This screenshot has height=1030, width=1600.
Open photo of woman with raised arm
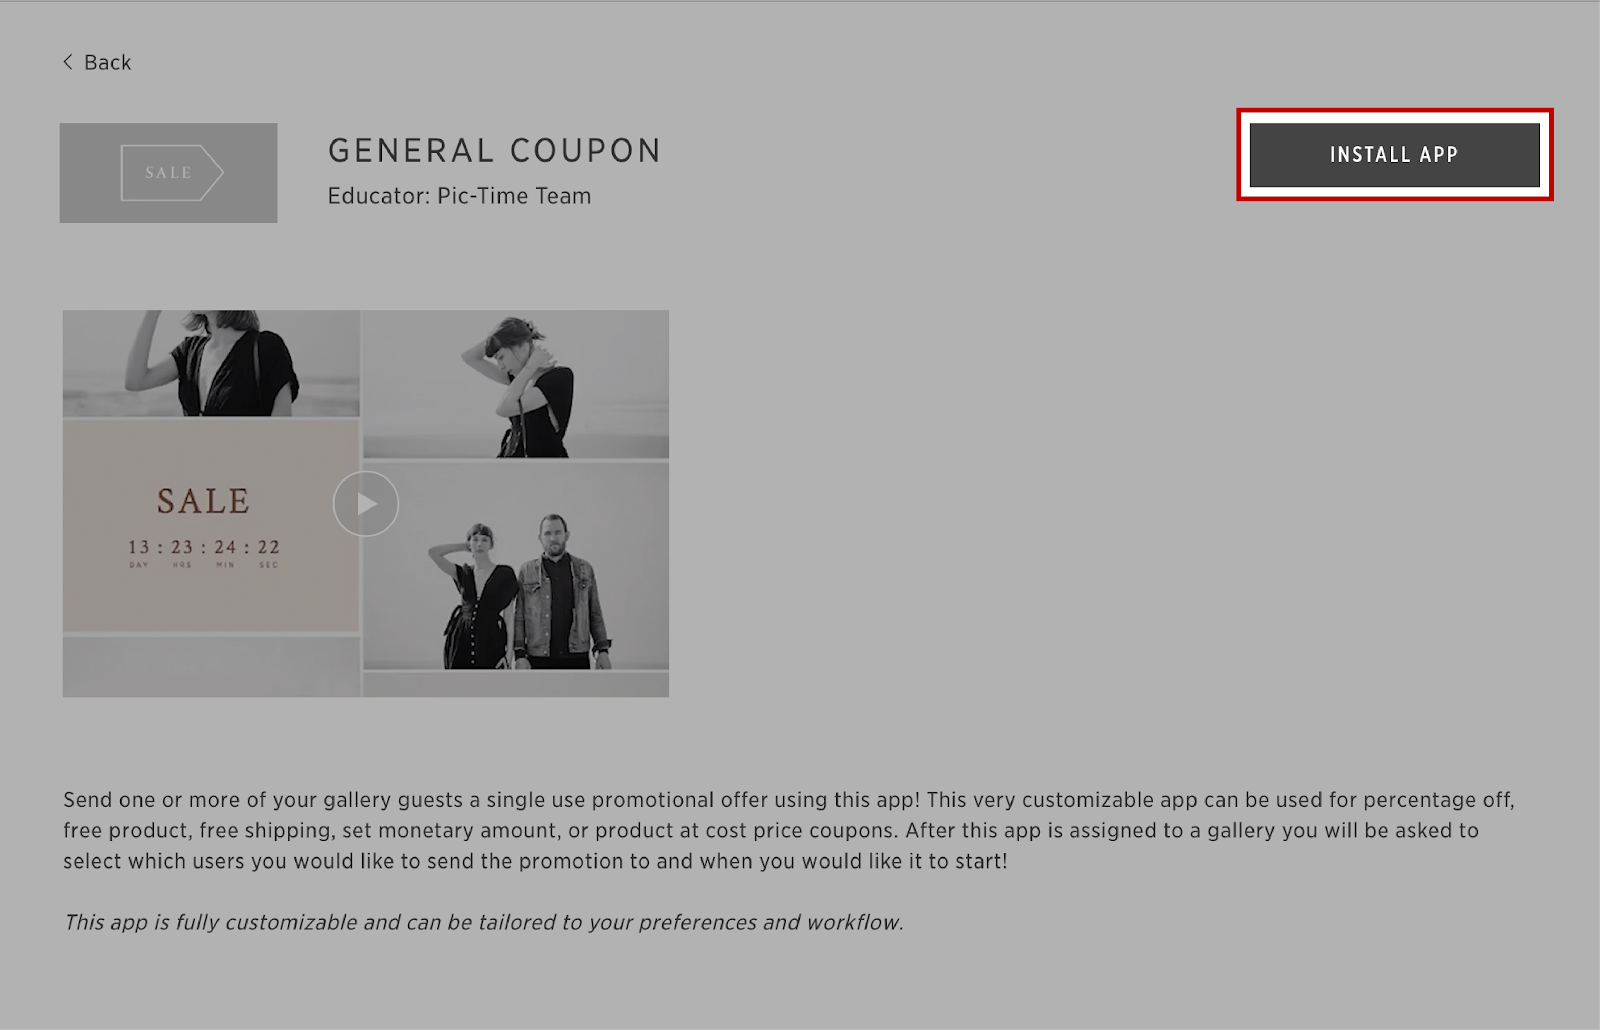211,363
